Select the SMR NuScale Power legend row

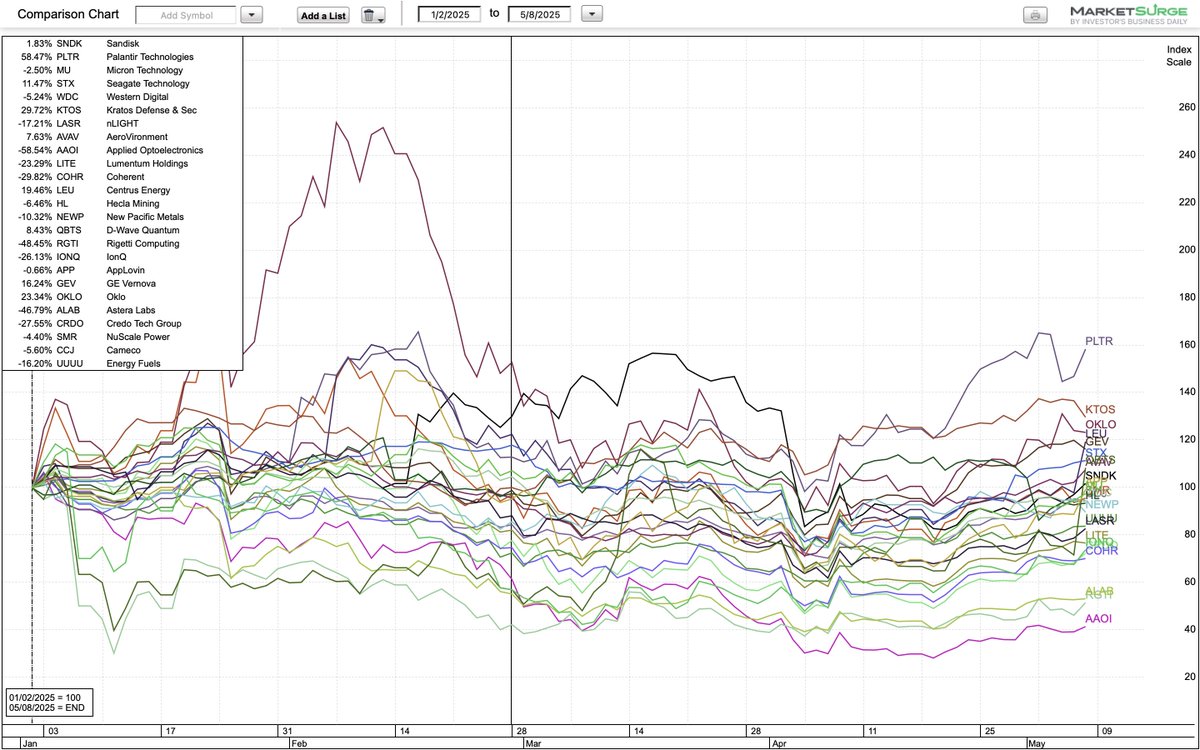coord(121,337)
